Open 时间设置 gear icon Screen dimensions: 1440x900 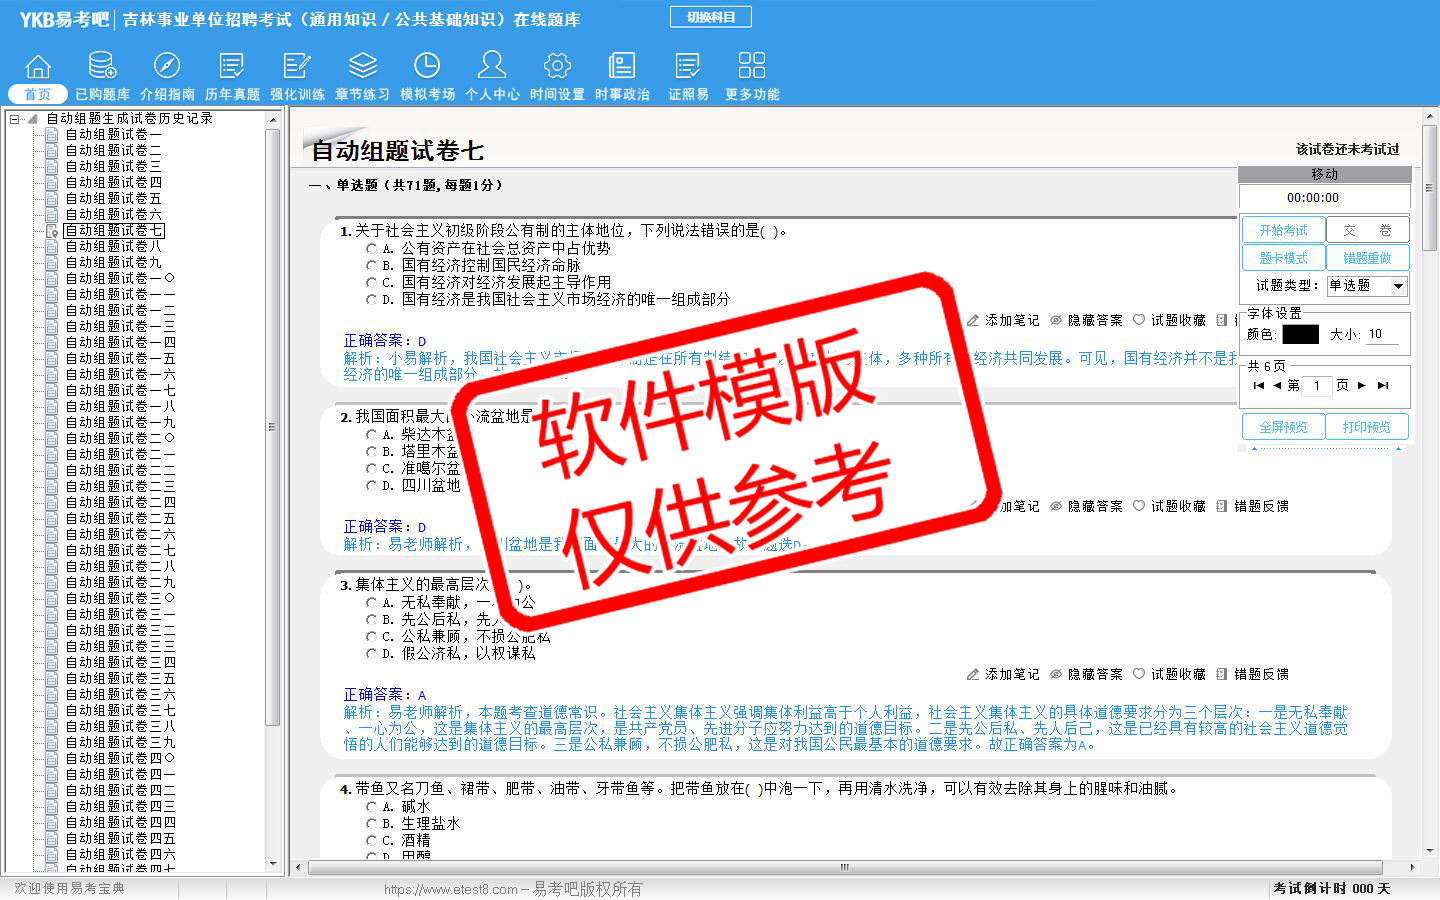coord(557,67)
